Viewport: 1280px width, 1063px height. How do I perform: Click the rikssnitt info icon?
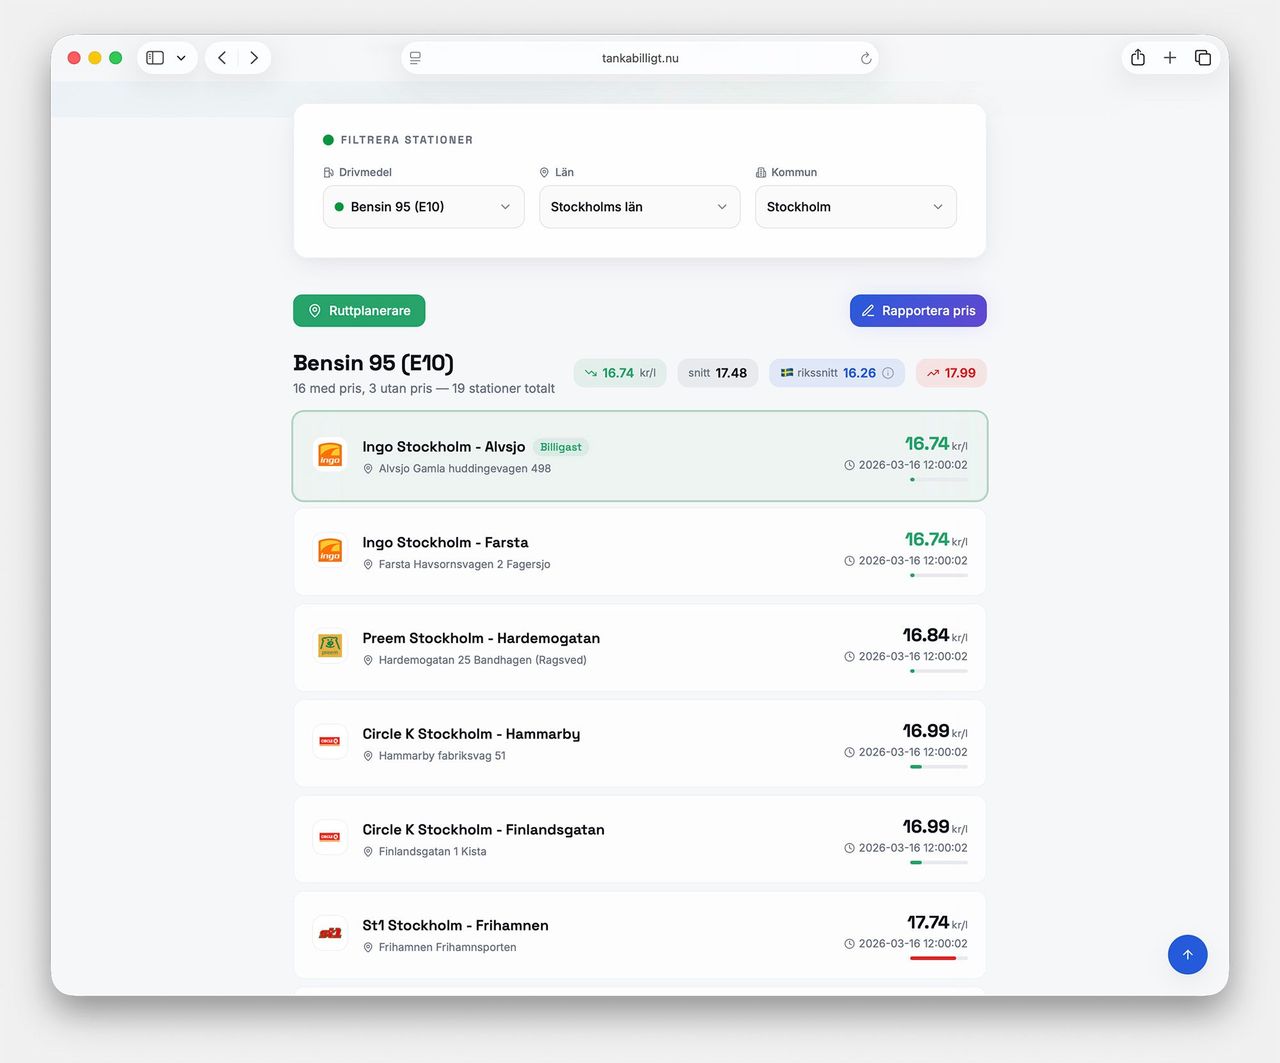click(x=888, y=373)
